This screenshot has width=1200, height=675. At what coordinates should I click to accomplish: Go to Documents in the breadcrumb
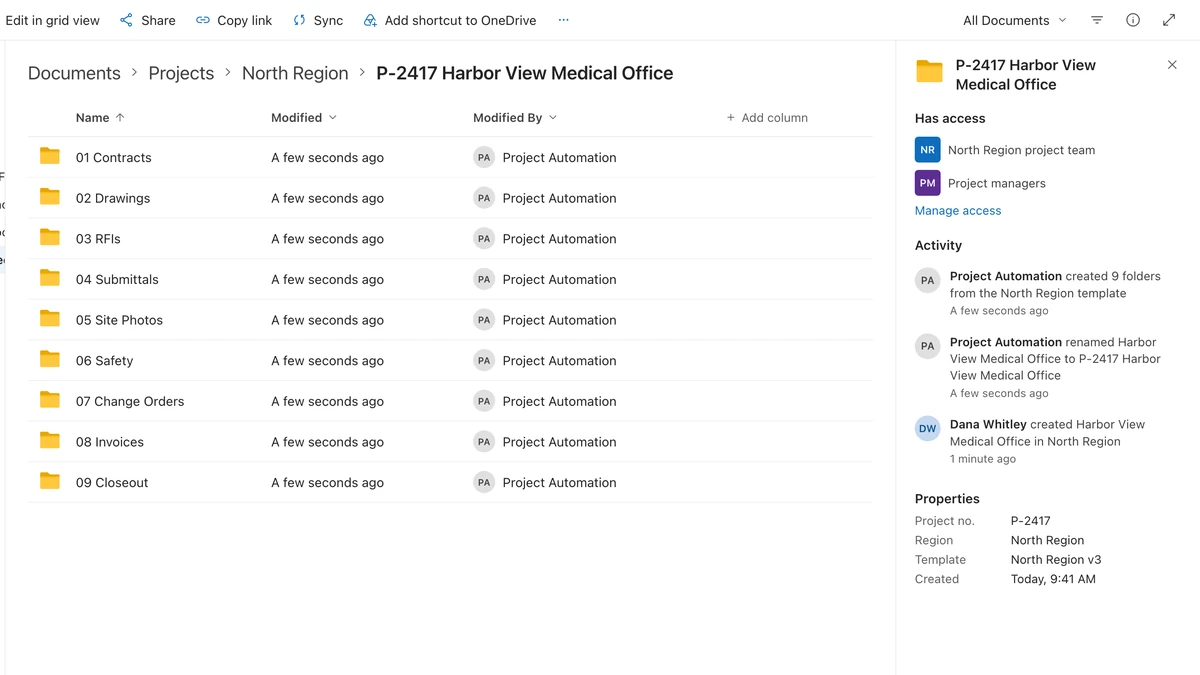click(74, 73)
